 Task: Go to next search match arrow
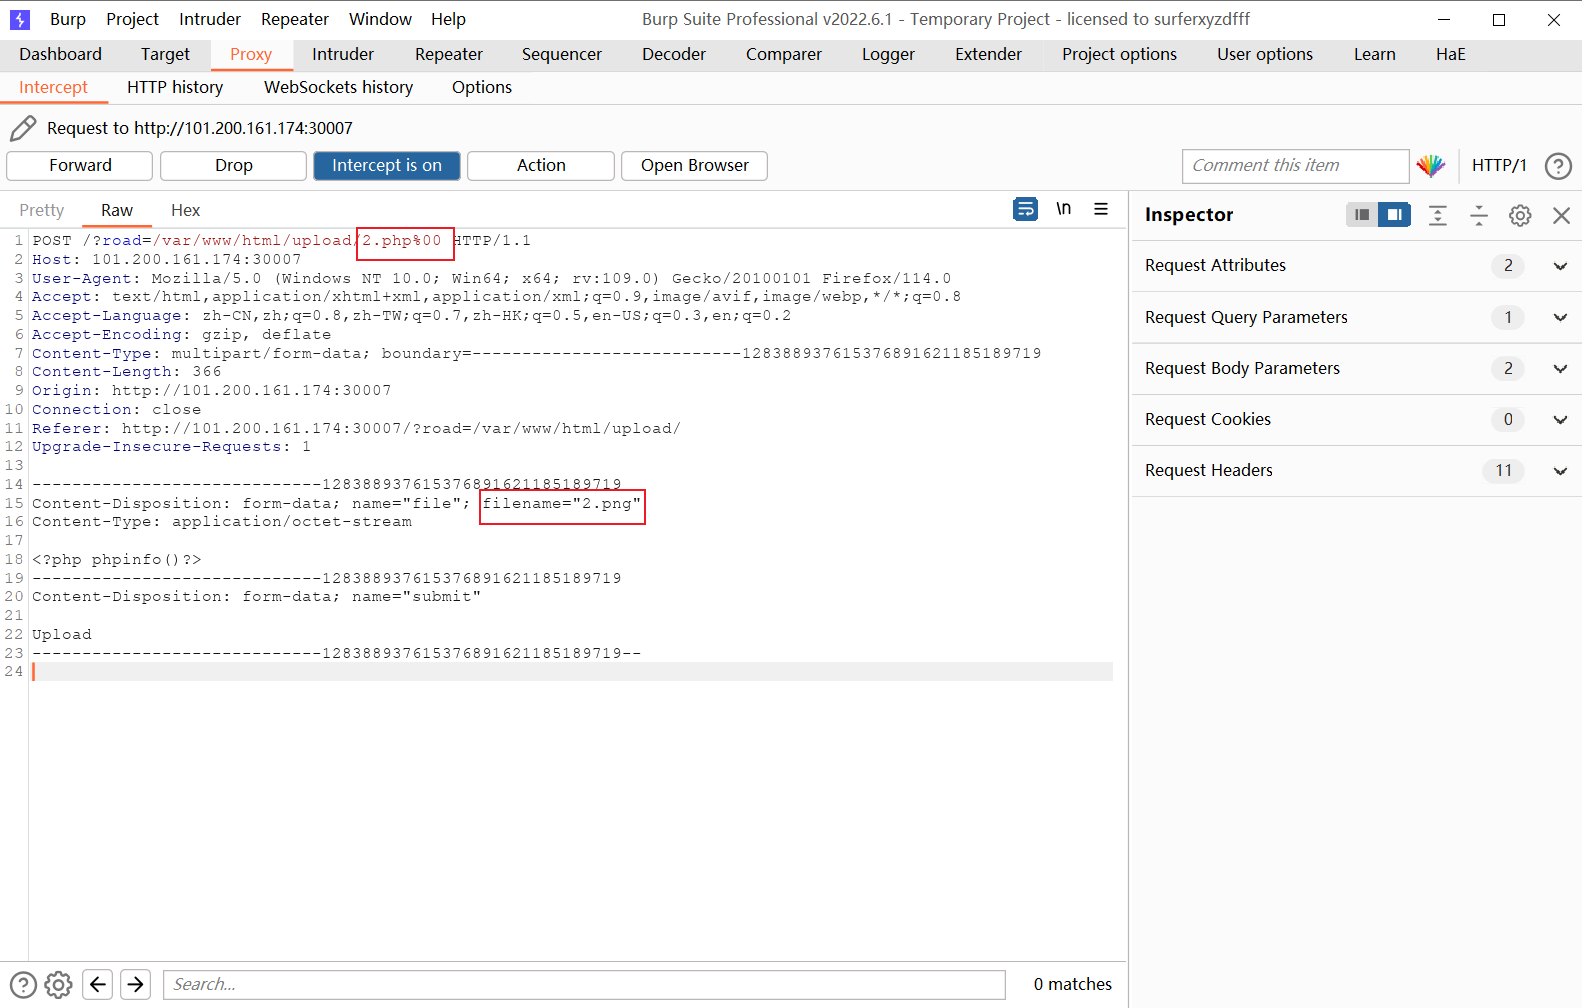(136, 985)
